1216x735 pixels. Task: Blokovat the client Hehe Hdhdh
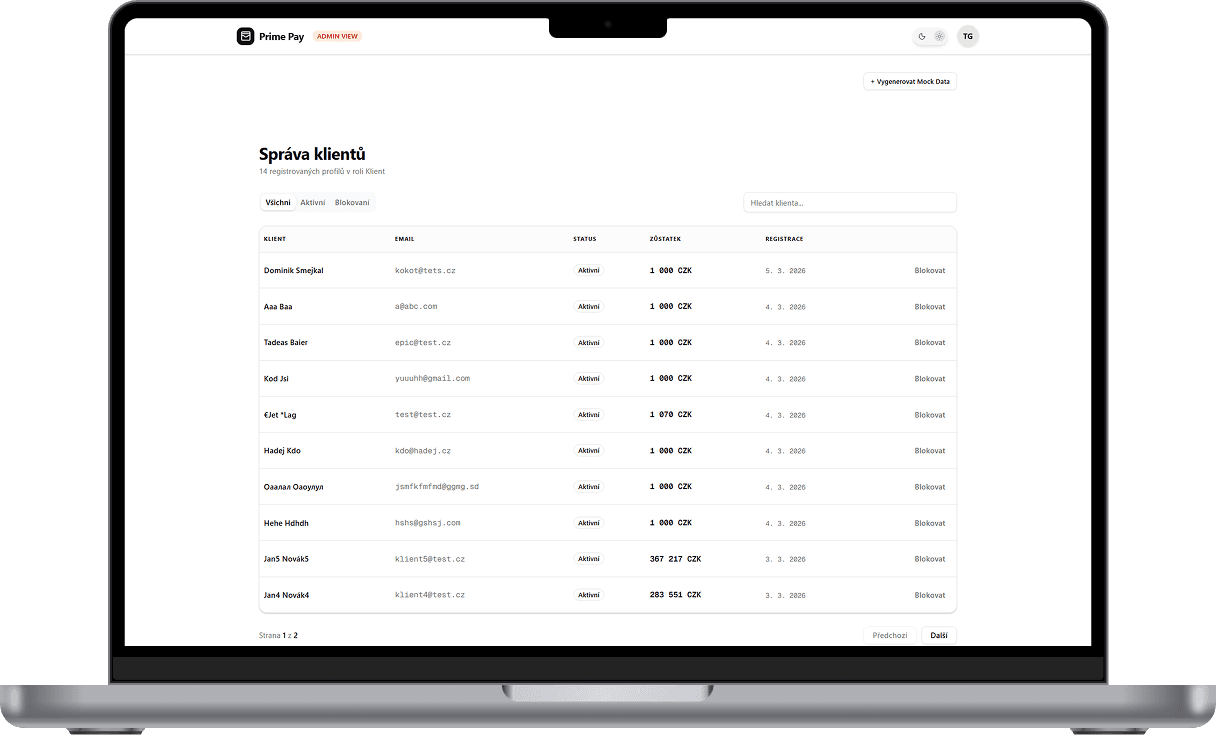click(929, 522)
